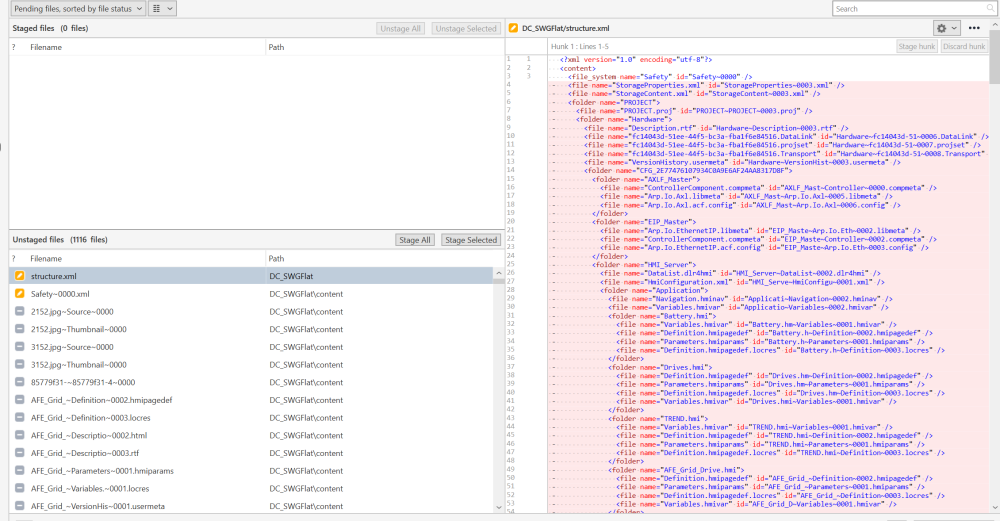Open the diff settings gear dropdown
This screenshot has width=1000, height=521.
tap(946, 28)
